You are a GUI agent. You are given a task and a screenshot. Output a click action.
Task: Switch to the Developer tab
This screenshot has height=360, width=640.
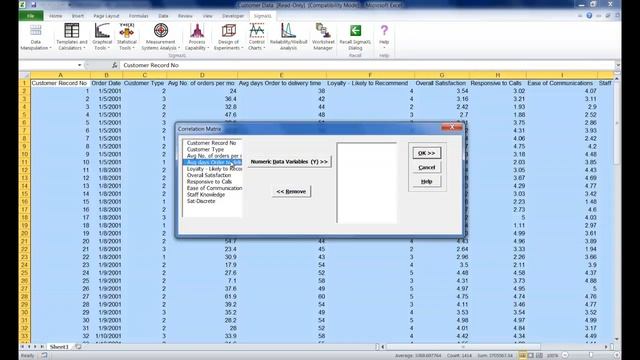tap(233, 16)
